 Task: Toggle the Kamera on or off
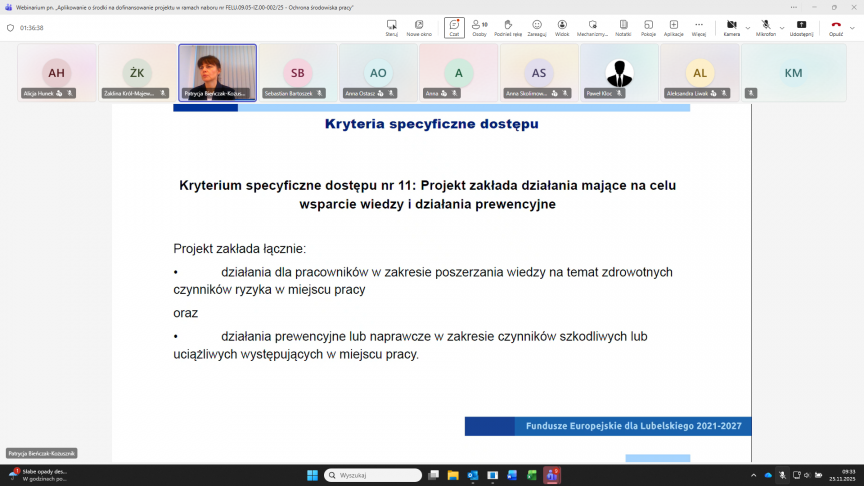pos(731,27)
